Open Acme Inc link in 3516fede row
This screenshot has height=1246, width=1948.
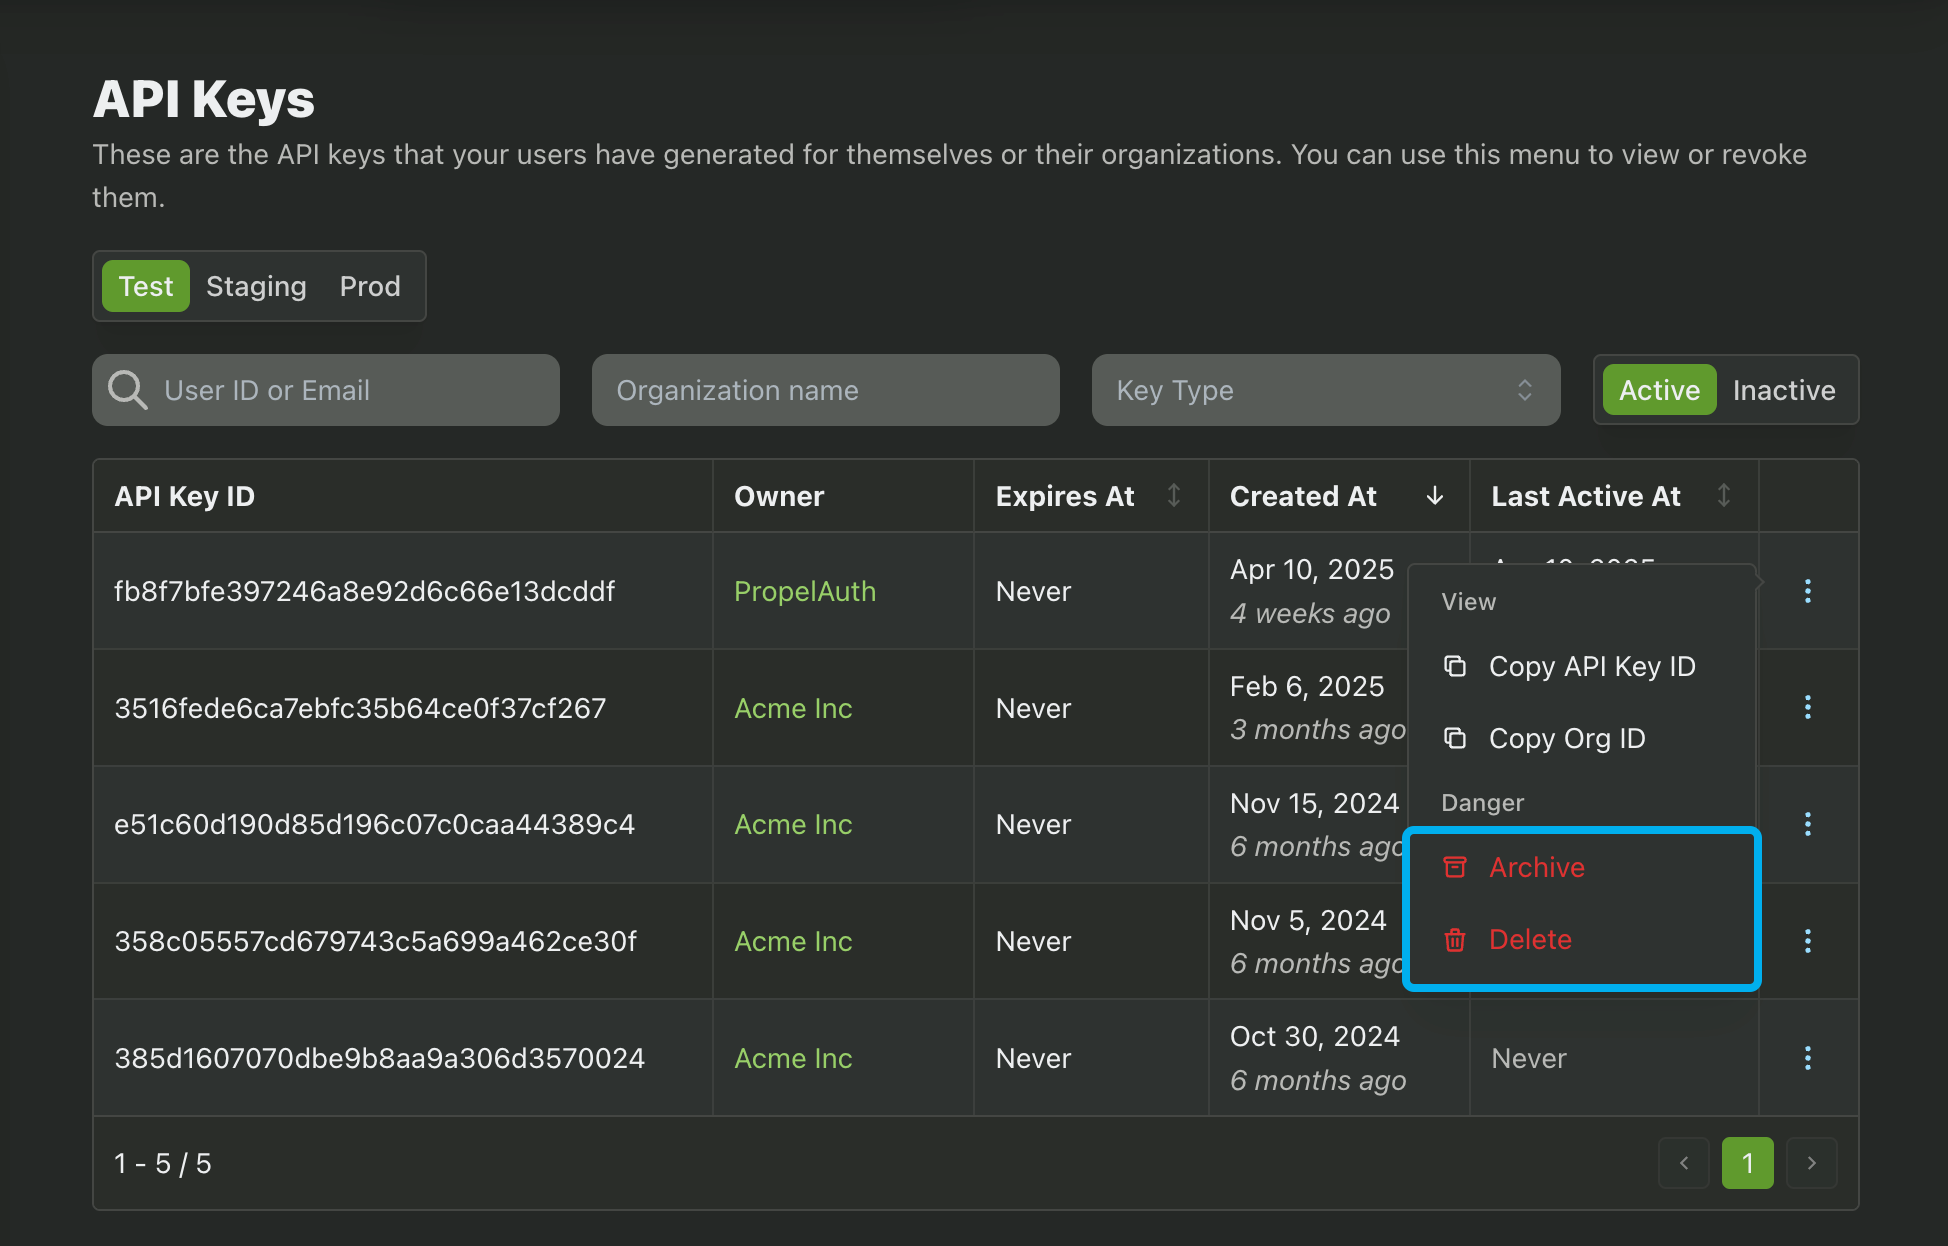[x=793, y=708]
